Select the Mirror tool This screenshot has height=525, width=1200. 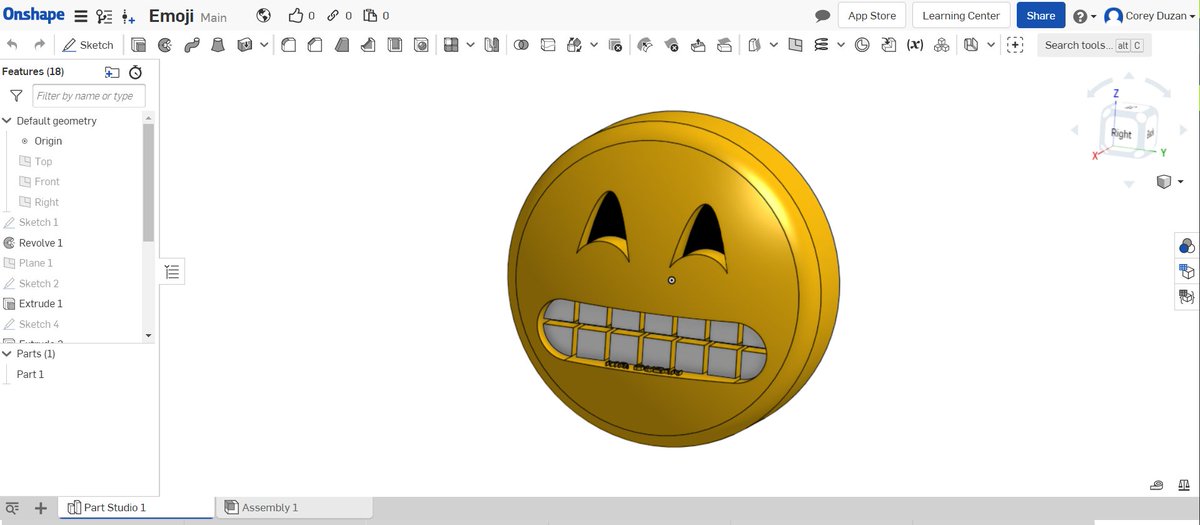491,45
